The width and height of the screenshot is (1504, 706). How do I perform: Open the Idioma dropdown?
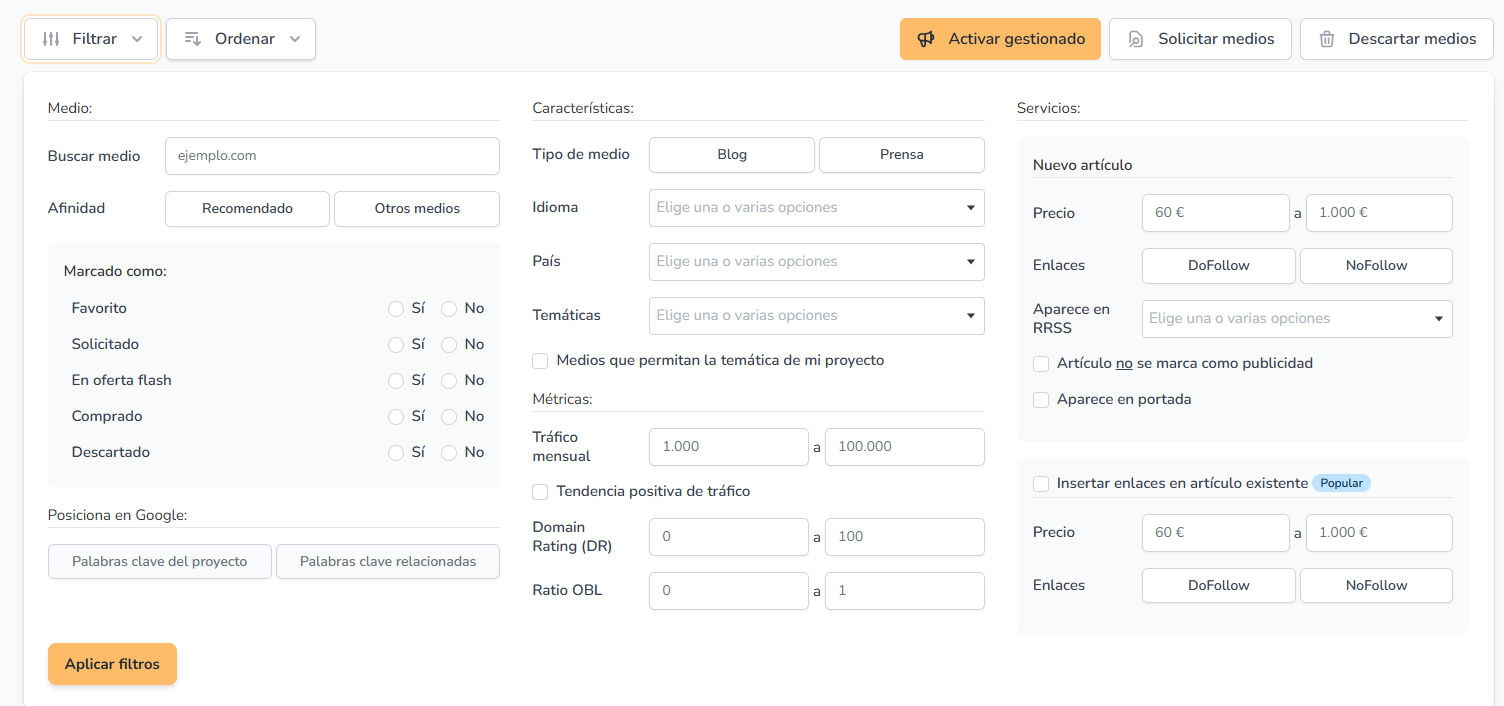[816, 208]
